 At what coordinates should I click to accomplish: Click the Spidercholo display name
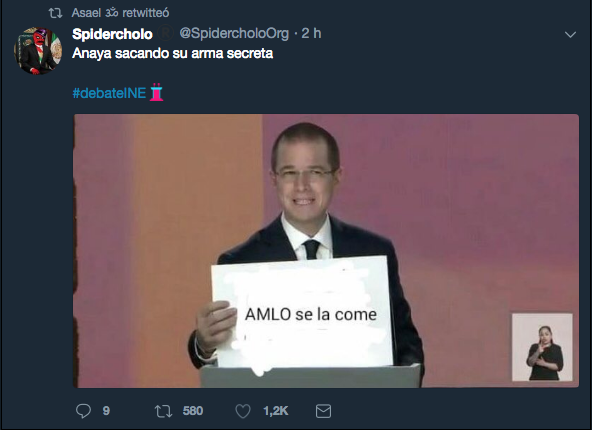(112, 34)
